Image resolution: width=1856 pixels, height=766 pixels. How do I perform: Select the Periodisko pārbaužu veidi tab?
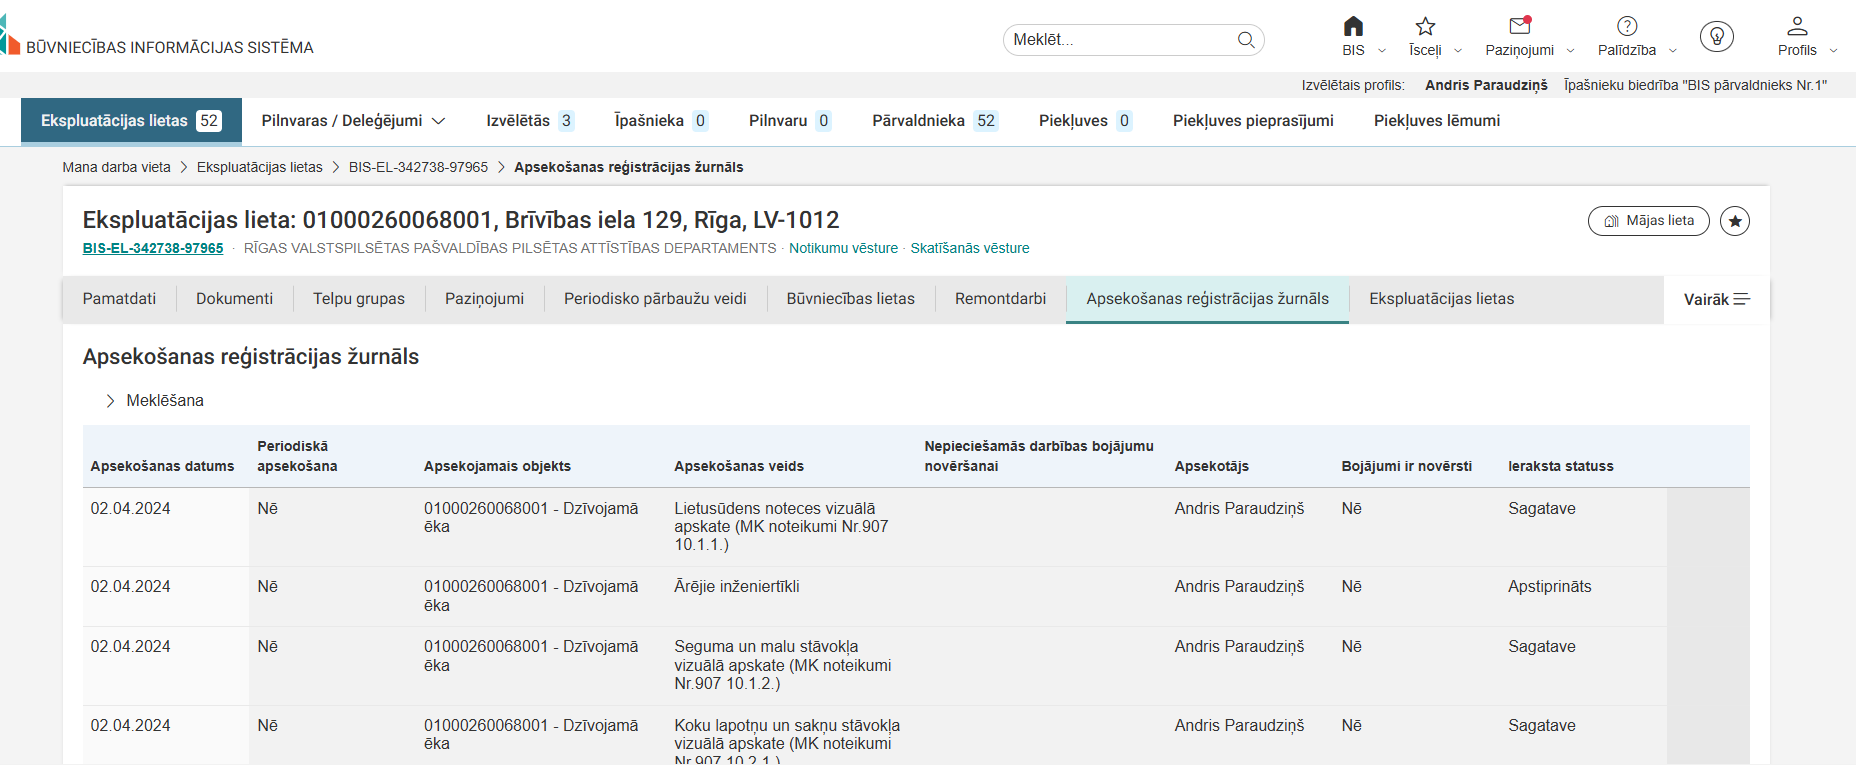tap(655, 299)
